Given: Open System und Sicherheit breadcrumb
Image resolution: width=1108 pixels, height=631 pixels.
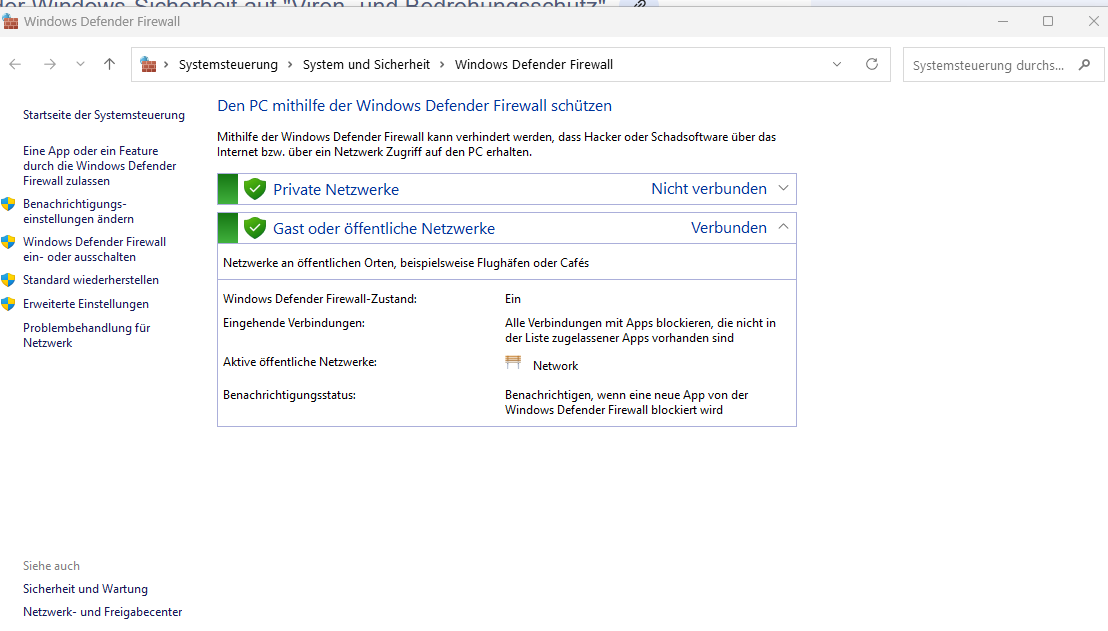Looking at the screenshot, I should point(366,64).
